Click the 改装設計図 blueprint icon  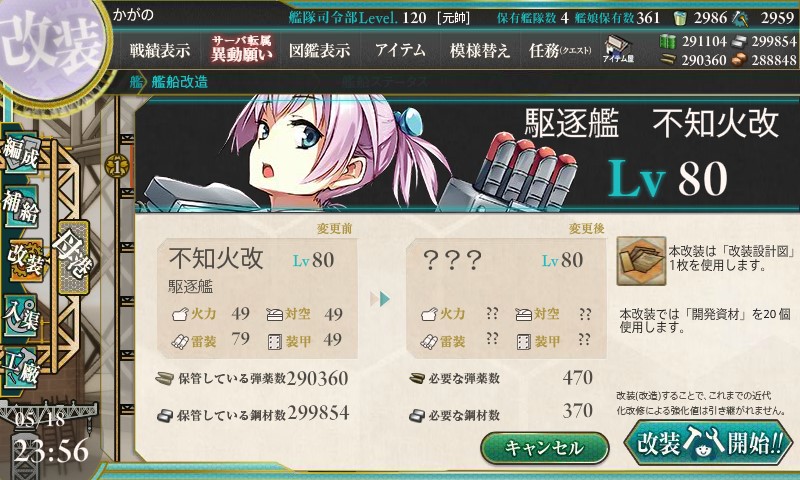tap(641, 261)
